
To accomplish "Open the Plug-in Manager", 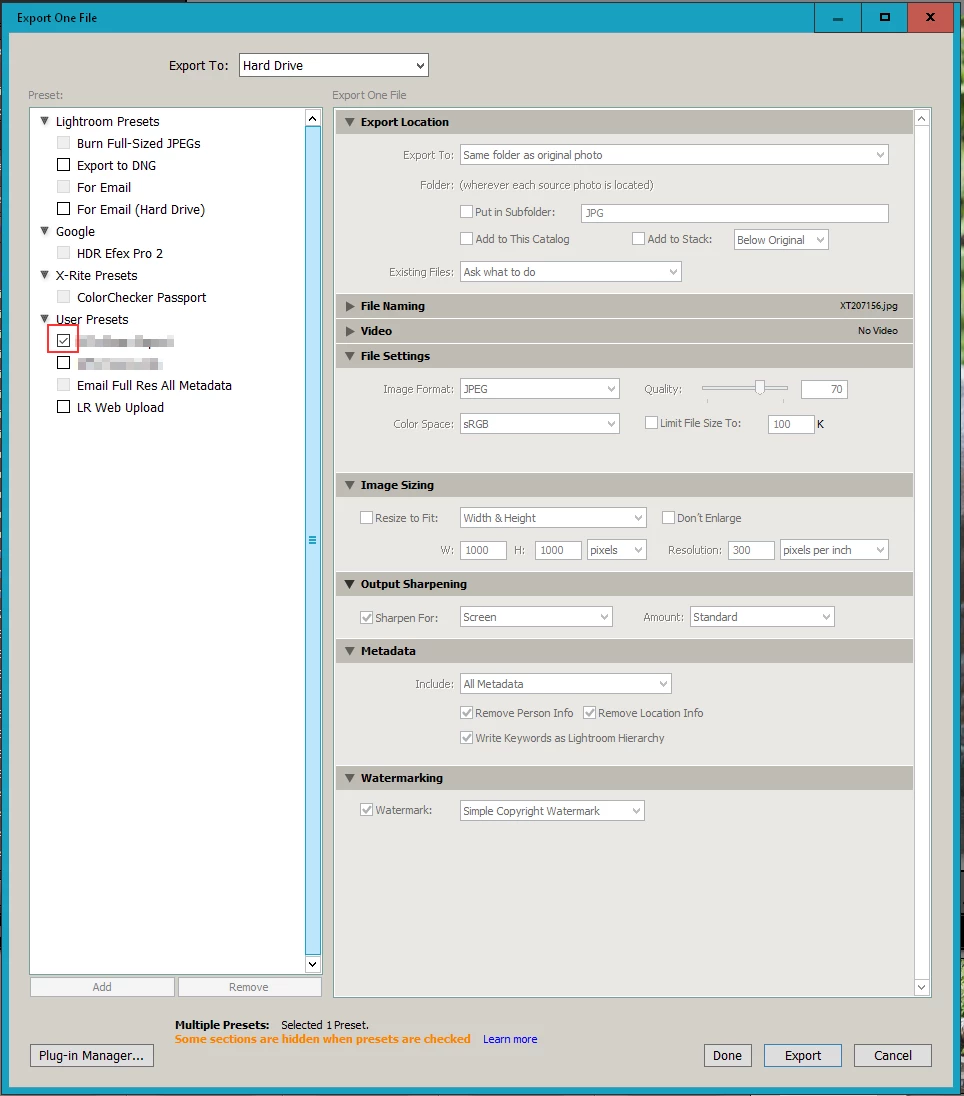I will [x=92, y=1055].
